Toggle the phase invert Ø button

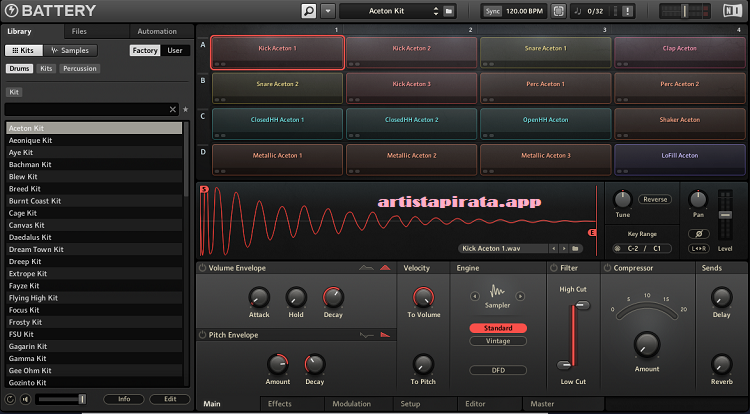point(698,234)
